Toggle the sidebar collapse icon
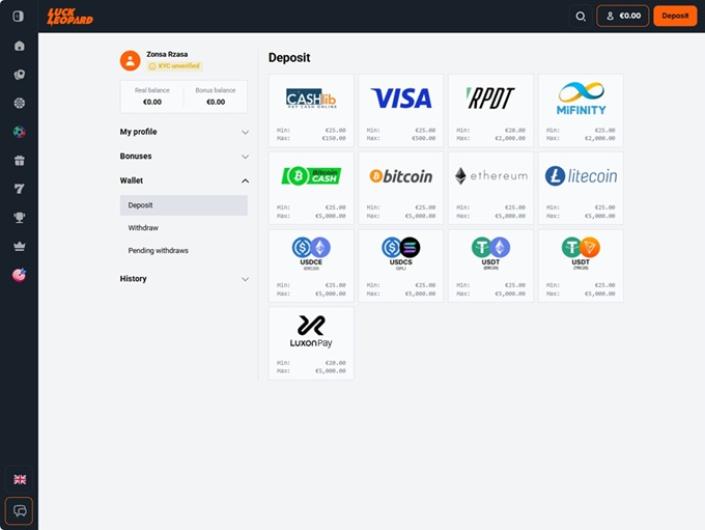 pyautogui.click(x=18, y=16)
